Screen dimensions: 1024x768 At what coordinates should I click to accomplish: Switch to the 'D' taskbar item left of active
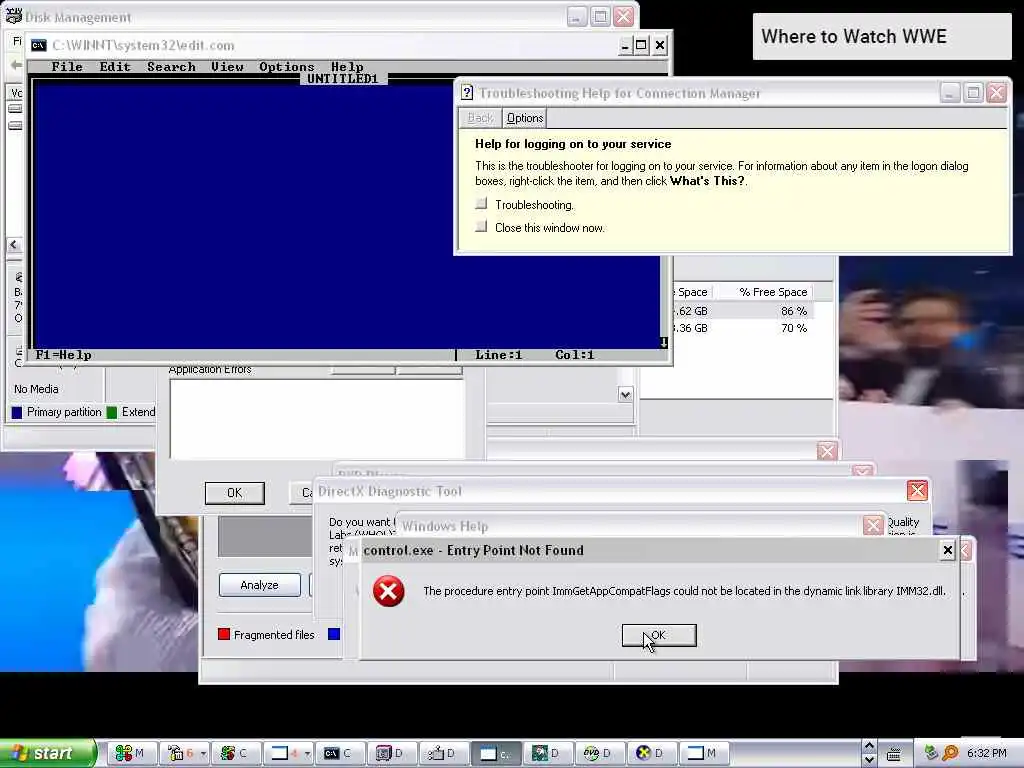tap(442, 753)
